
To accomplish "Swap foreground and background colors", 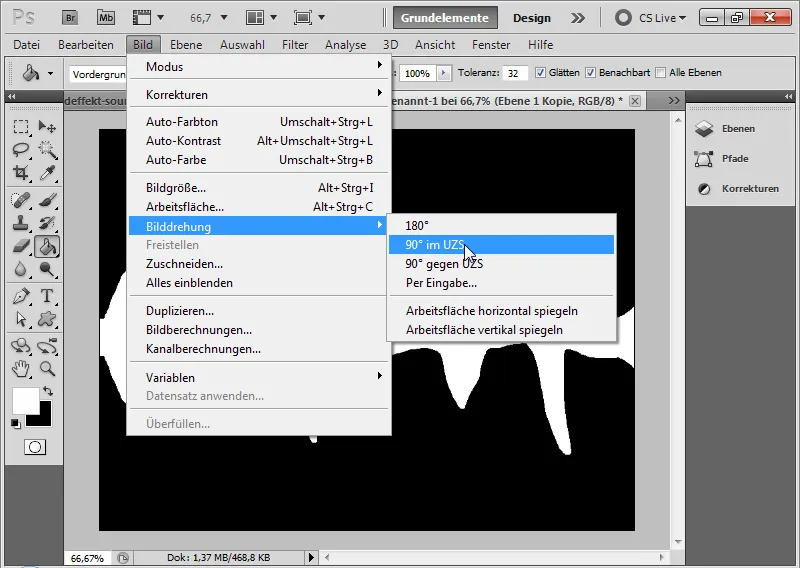I will click(48, 391).
